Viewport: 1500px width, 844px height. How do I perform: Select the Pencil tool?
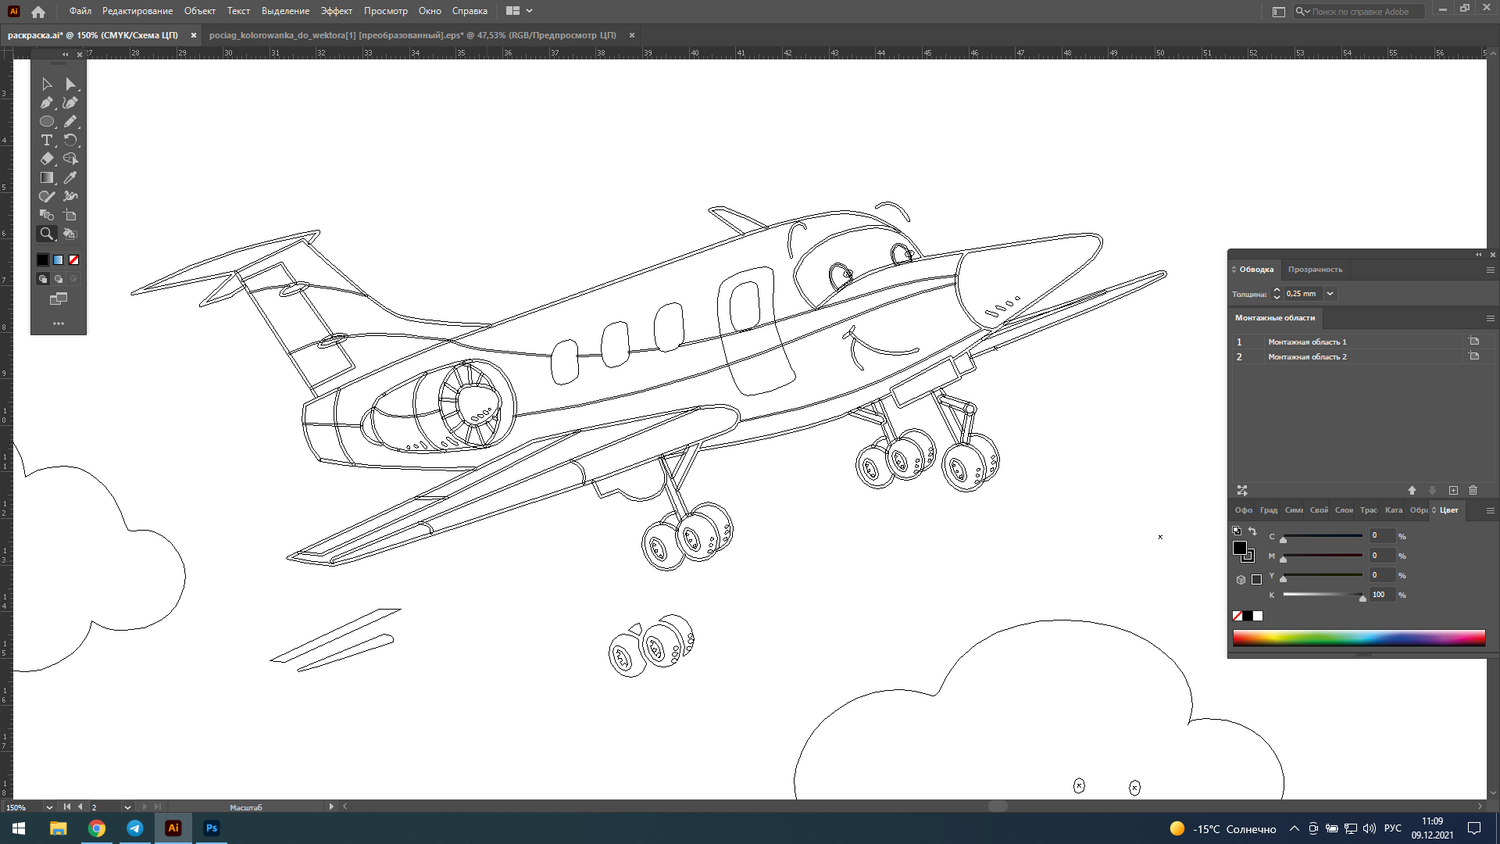pyautogui.click(x=70, y=122)
